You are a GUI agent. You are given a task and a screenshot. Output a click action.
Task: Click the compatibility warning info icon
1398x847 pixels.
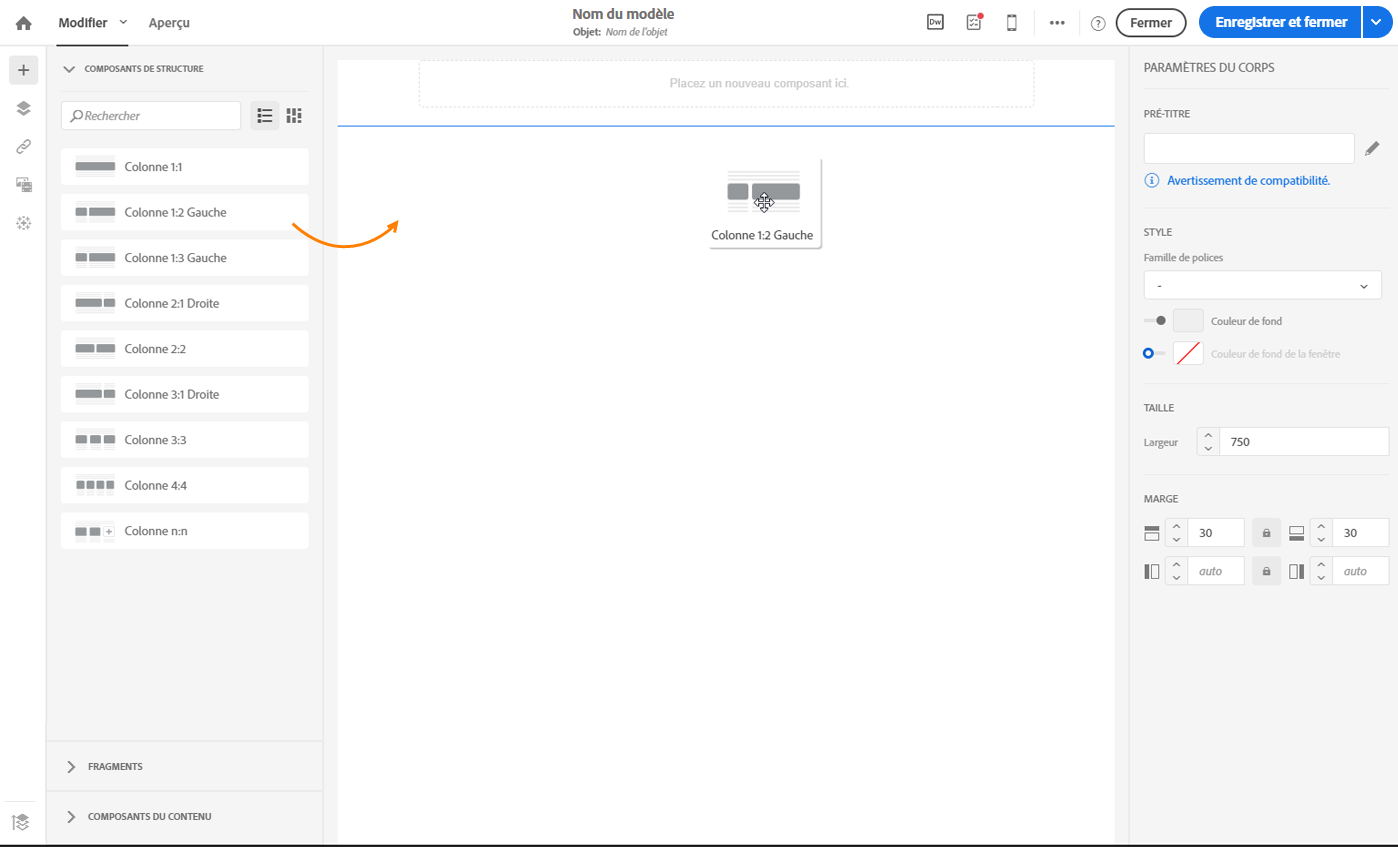[1152, 181]
